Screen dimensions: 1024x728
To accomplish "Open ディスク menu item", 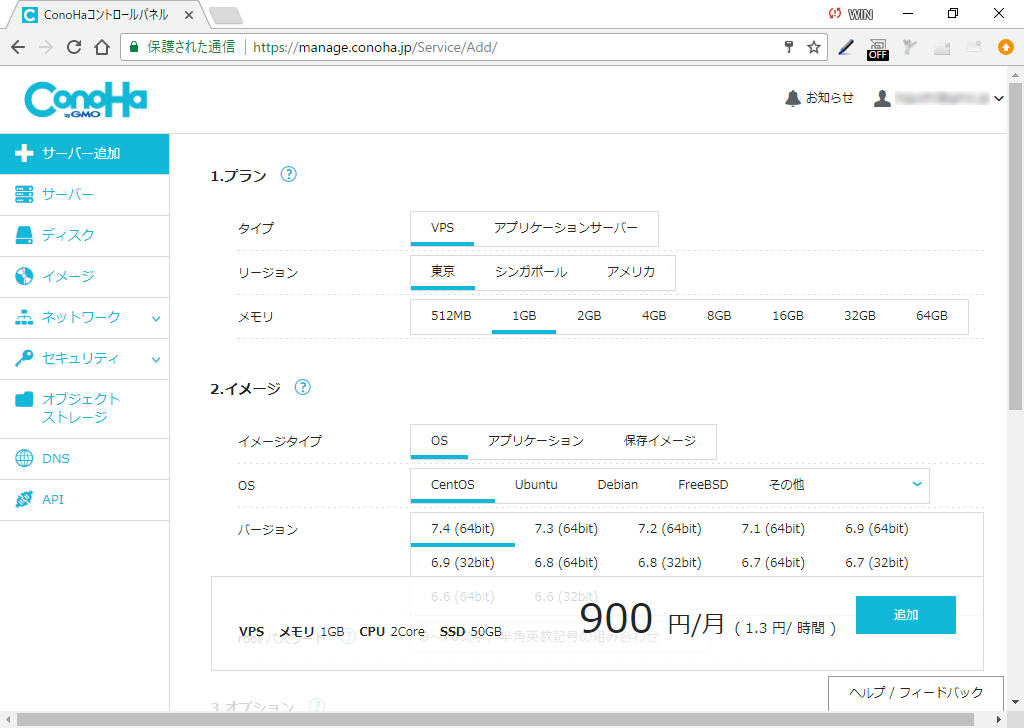I will tap(84, 235).
